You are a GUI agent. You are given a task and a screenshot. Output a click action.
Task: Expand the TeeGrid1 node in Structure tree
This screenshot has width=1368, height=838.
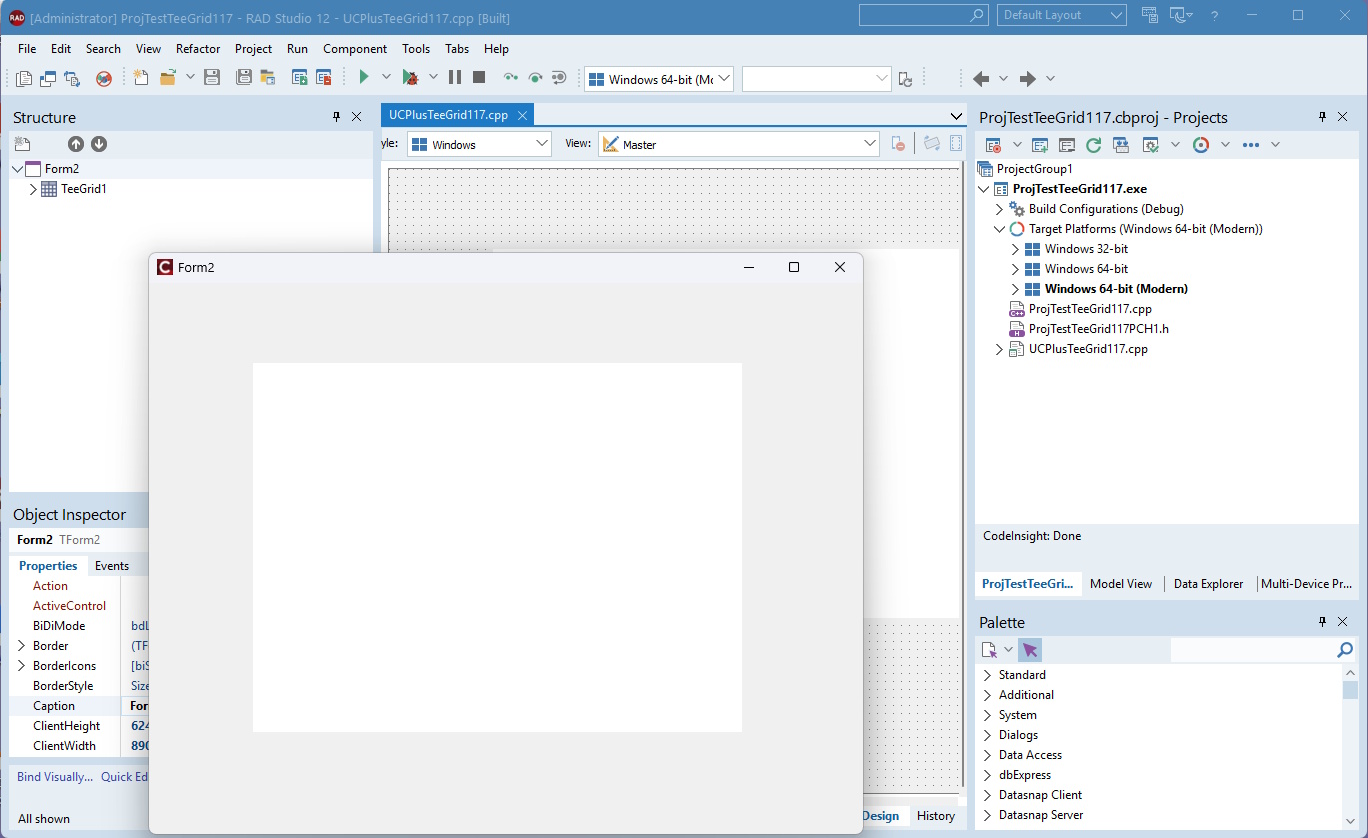33,188
